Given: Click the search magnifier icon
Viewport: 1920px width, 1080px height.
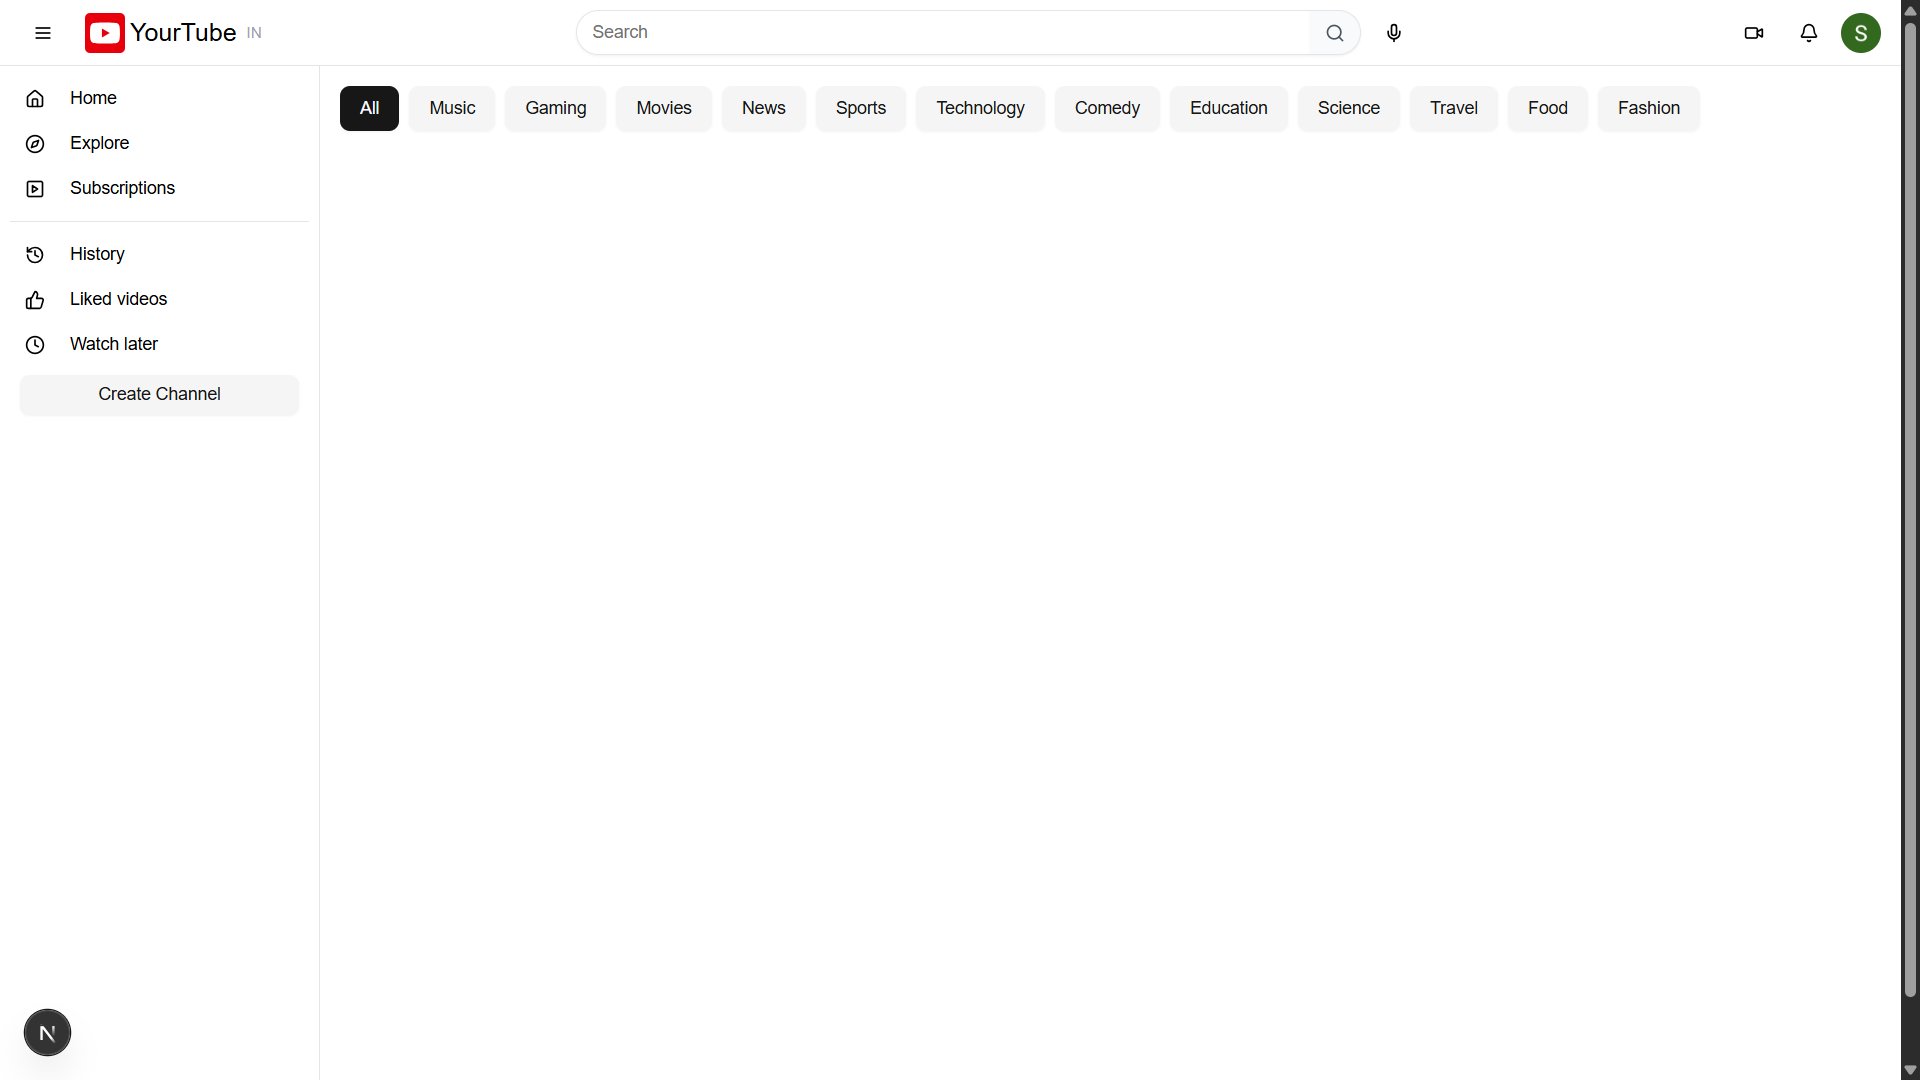Looking at the screenshot, I should (x=1334, y=33).
